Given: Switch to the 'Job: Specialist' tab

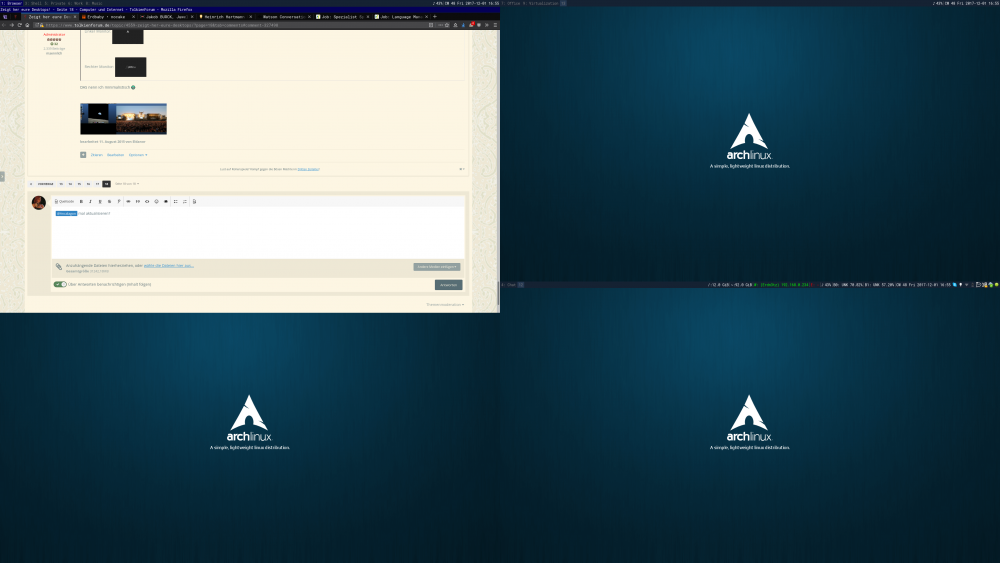Looking at the screenshot, I should pos(343,17).
